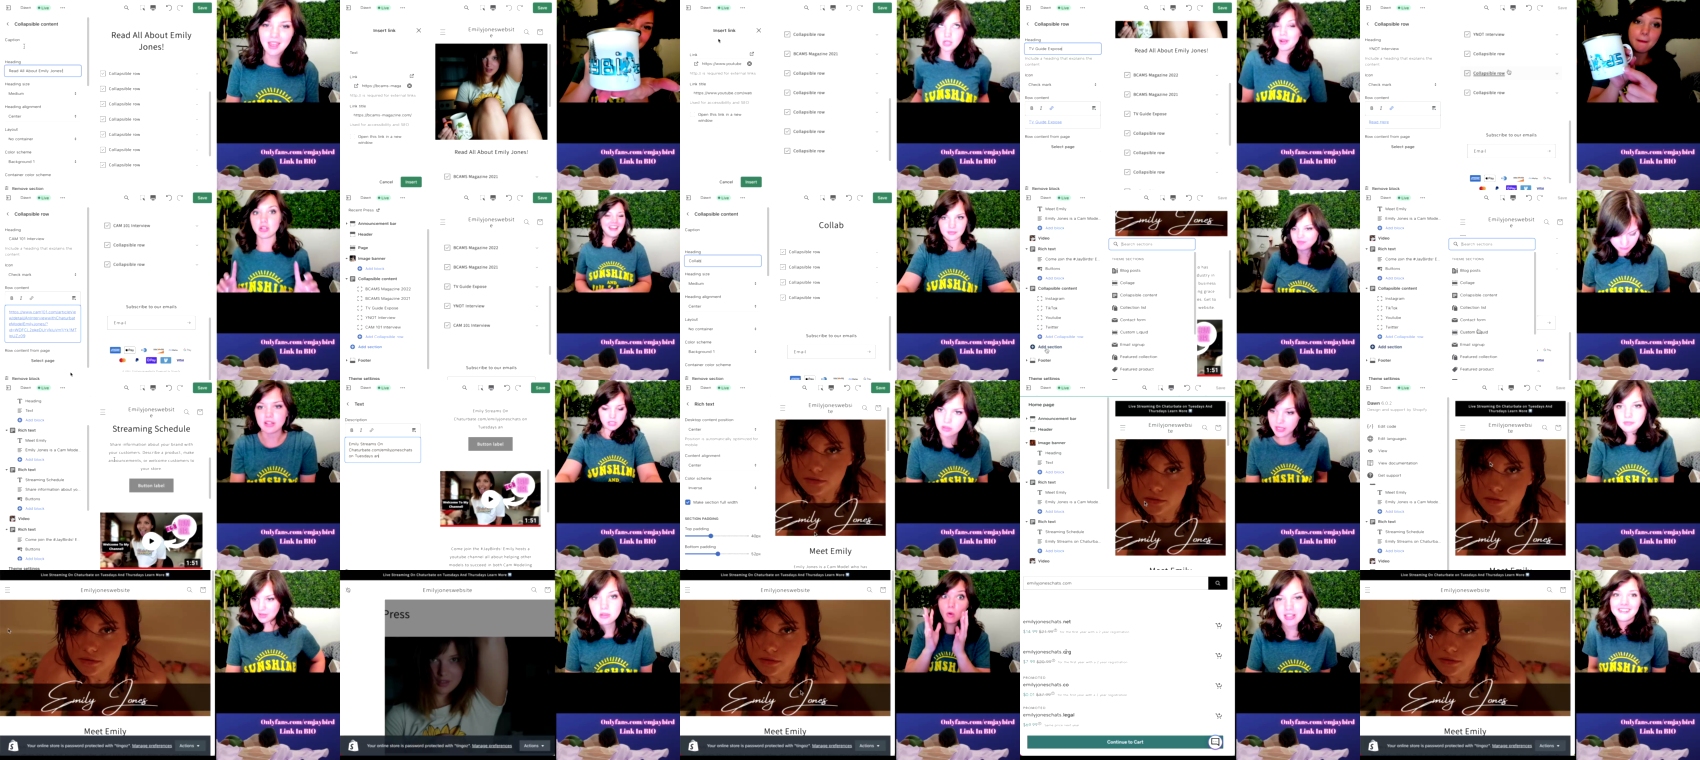This screenshot has width=1700, height=760.
Task: Open the Home page template selector
Action: coord(1042,404)
